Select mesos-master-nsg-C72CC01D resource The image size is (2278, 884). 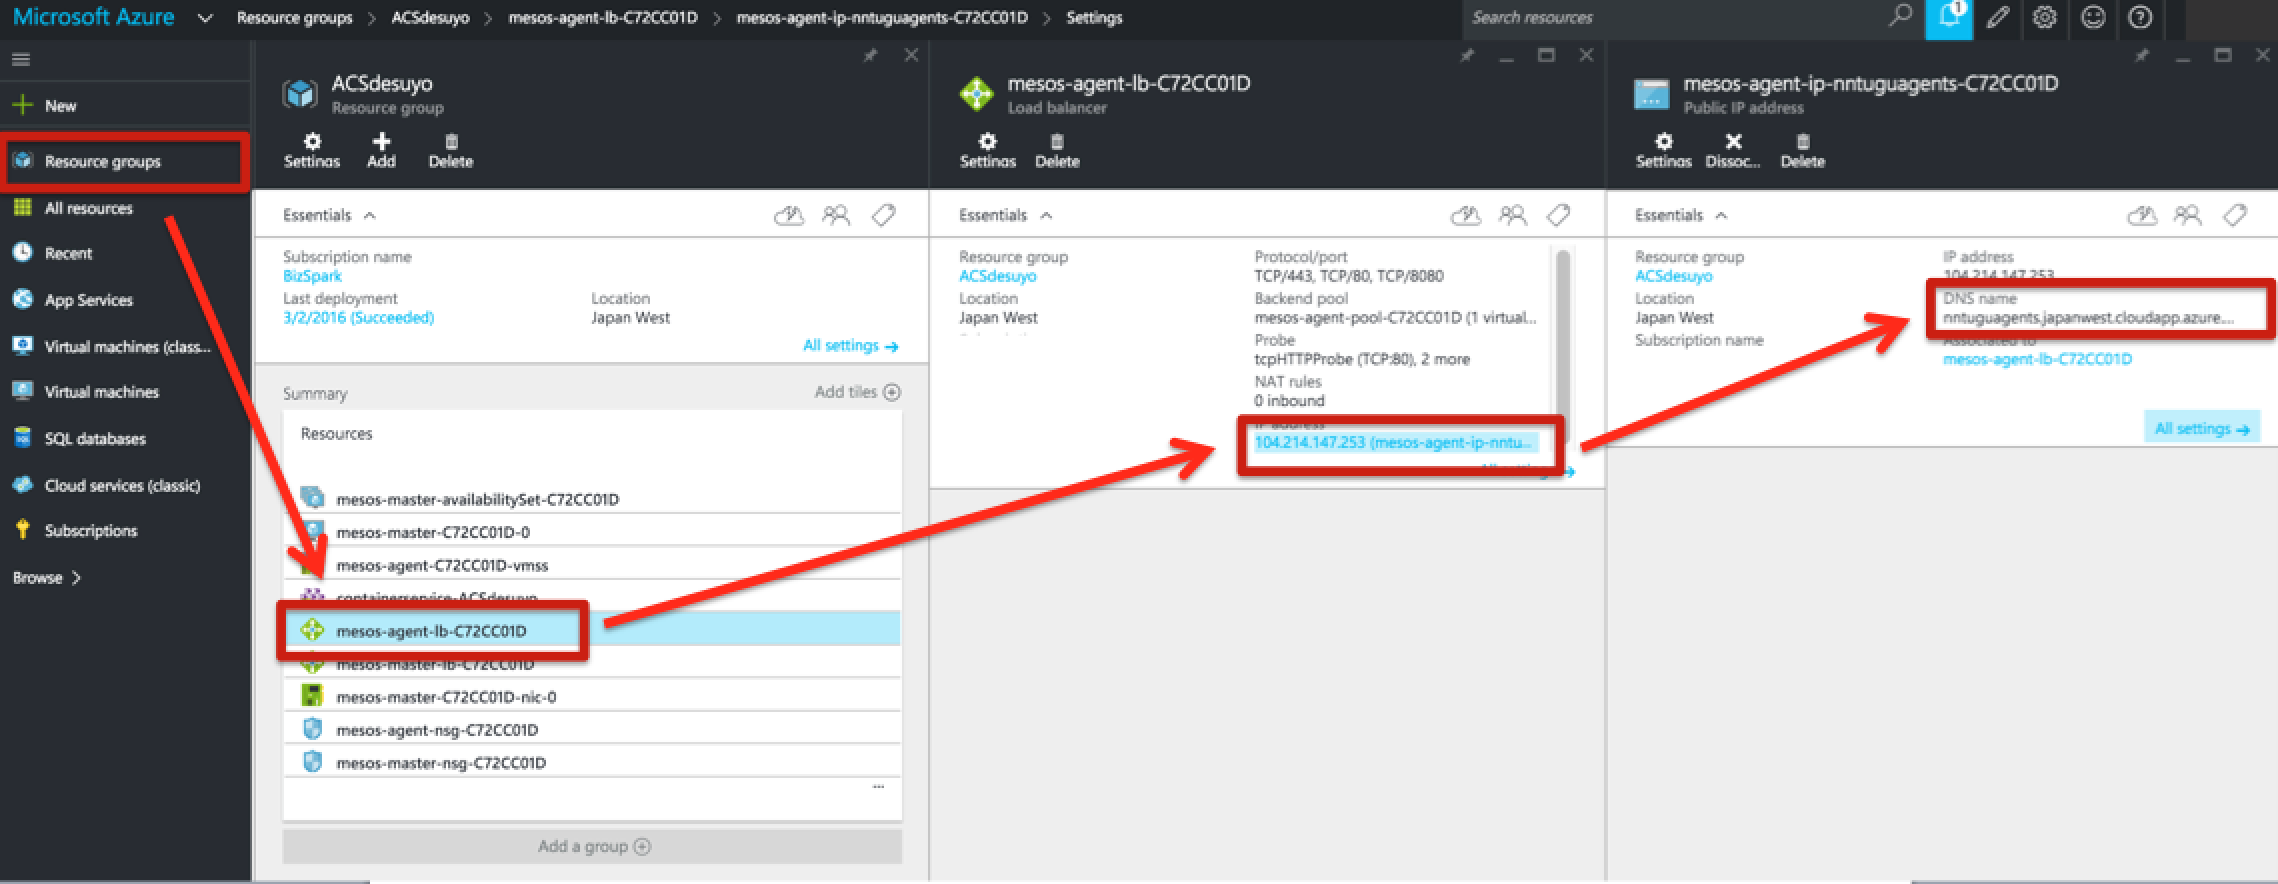[x=592, y=763]
